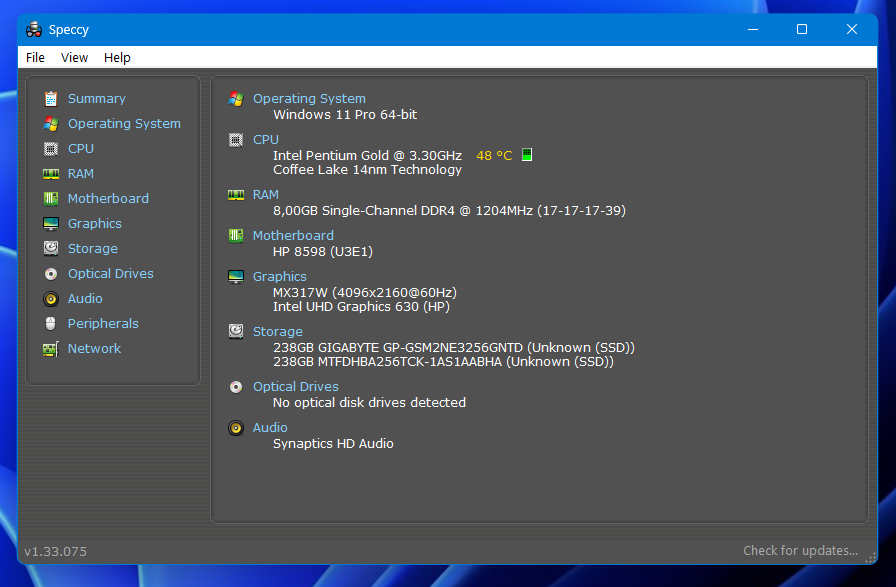The width and height of the screenshot is (896, 587).
Task: Click the Peripherals mouse icon in sidebar
Action: (51, 324)
